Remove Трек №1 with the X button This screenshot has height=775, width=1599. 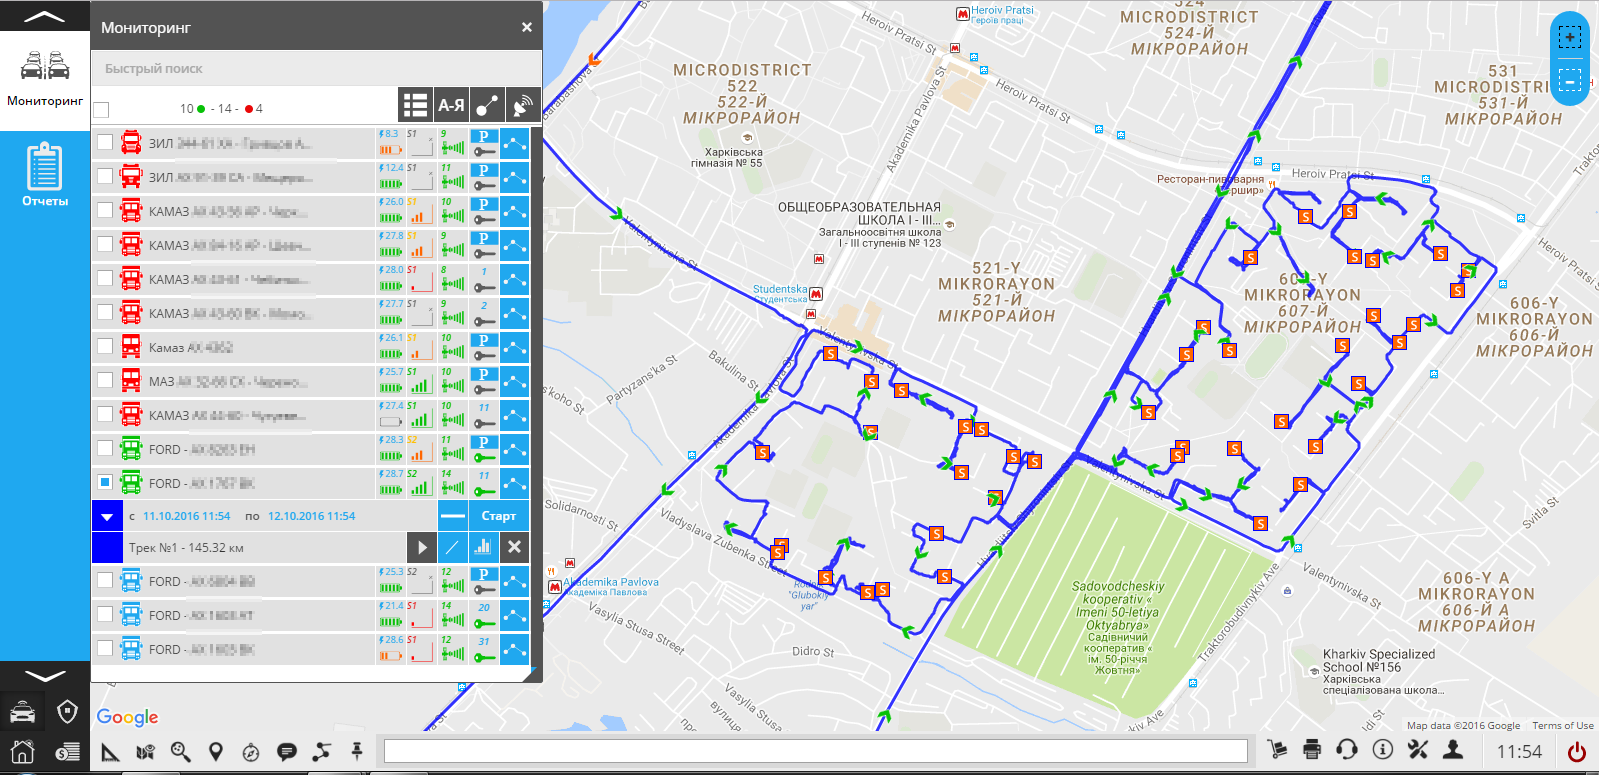point(514,547)
